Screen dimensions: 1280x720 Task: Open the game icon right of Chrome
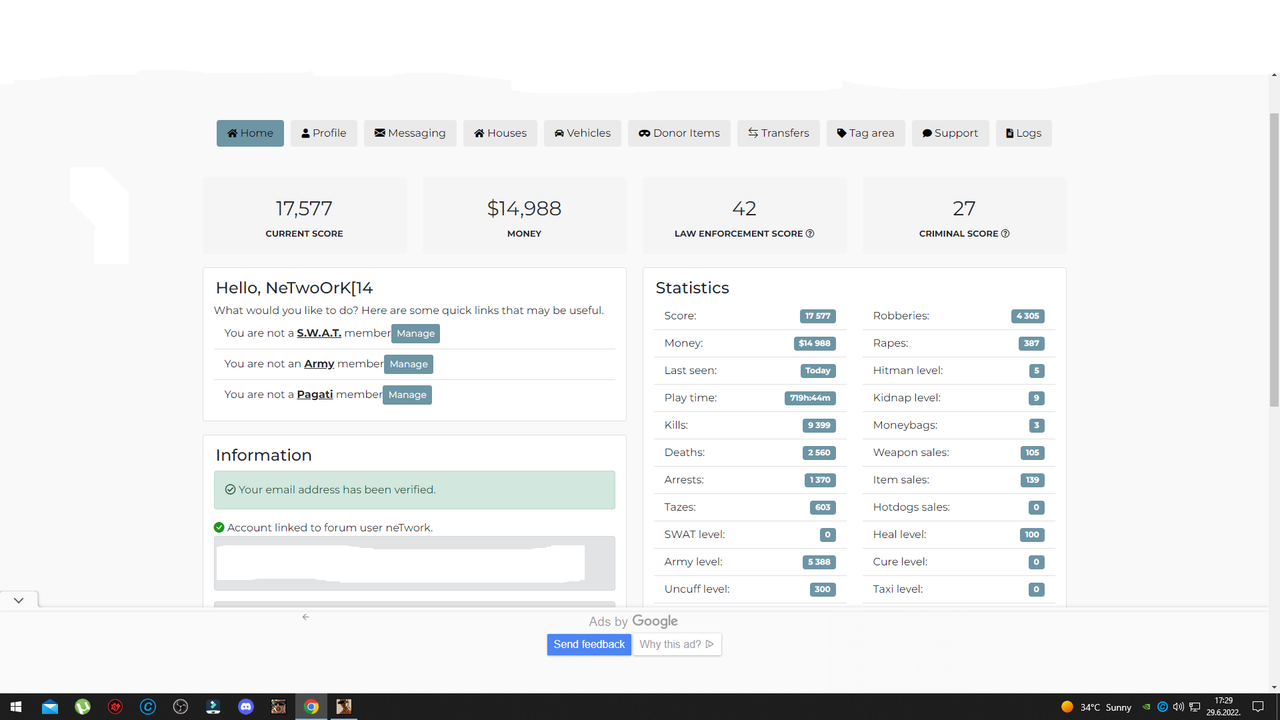[x=344, y=707]
